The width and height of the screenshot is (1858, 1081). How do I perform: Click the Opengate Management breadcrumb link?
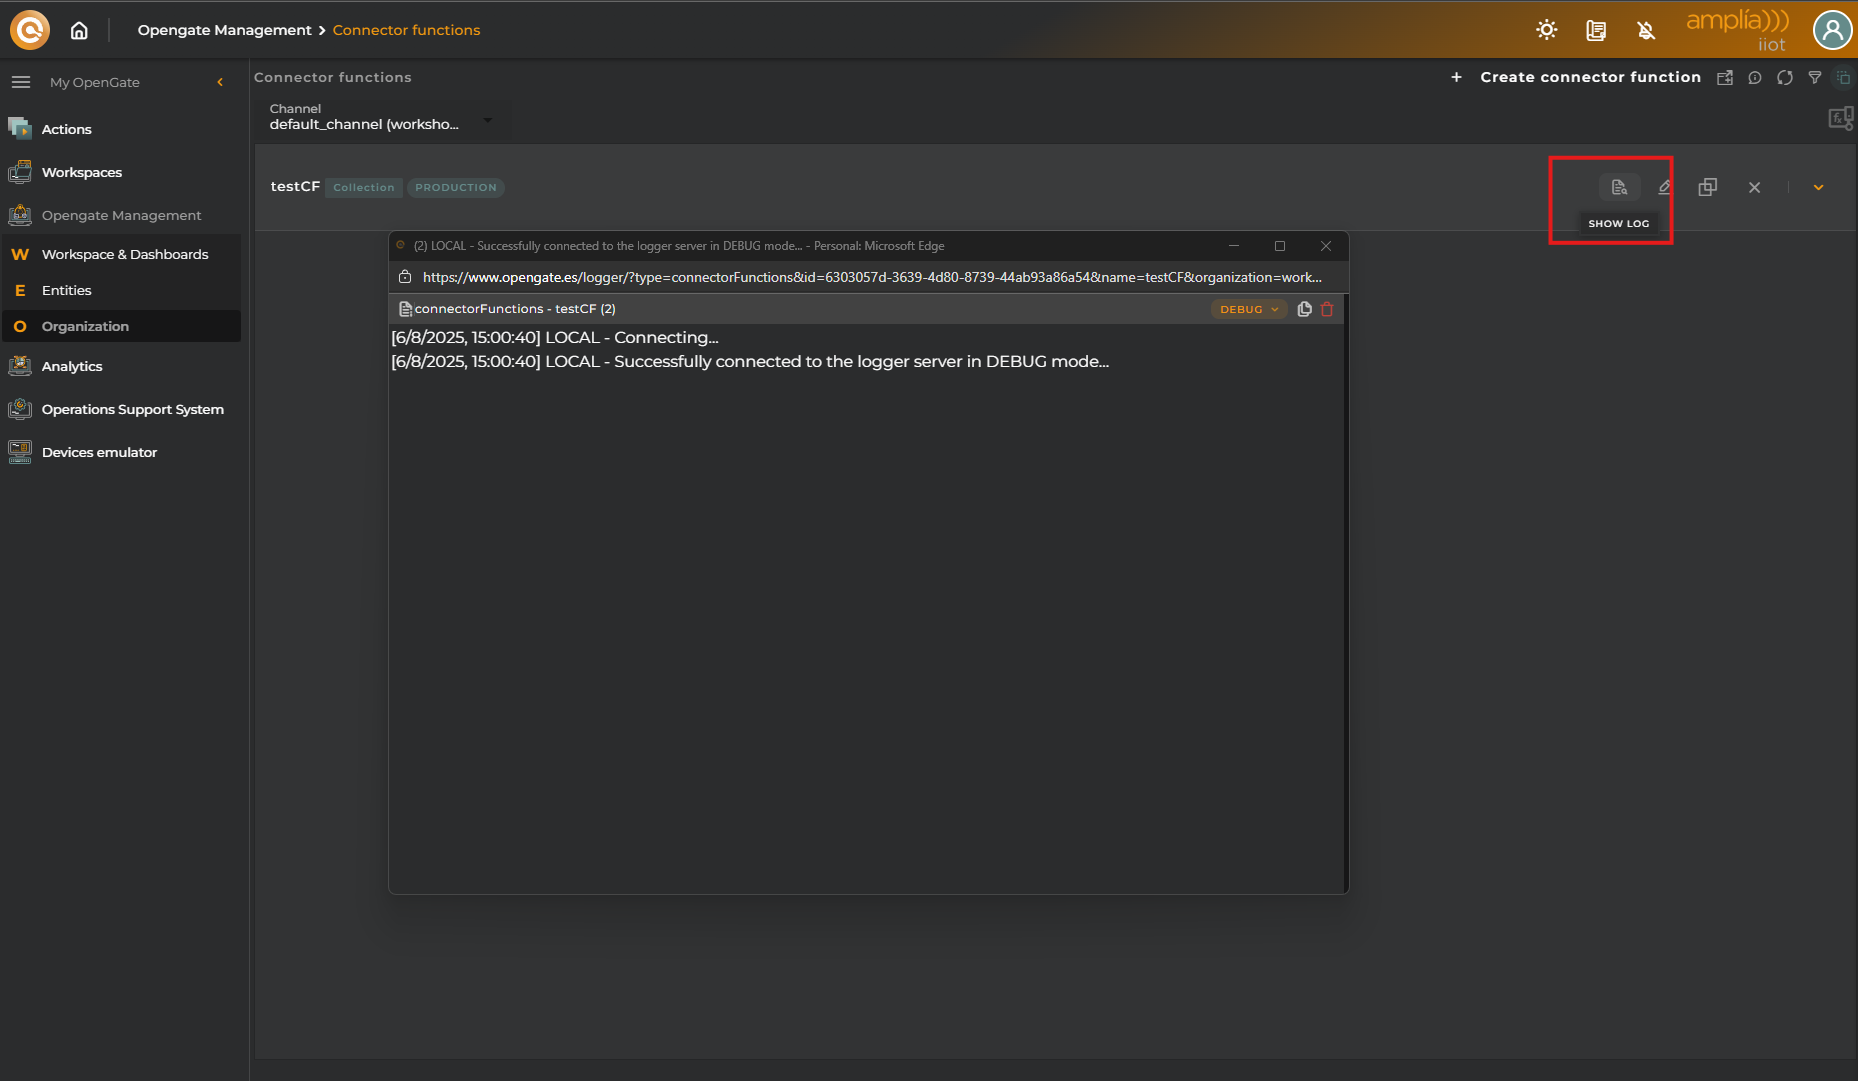tap(224, 30)
